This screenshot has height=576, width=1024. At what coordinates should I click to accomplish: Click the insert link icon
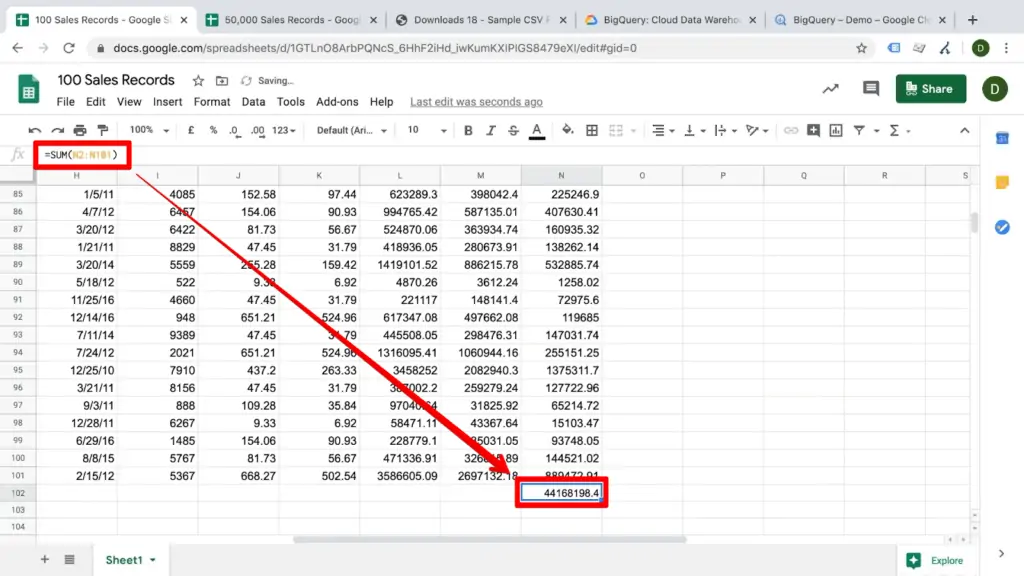coord(793,130)
